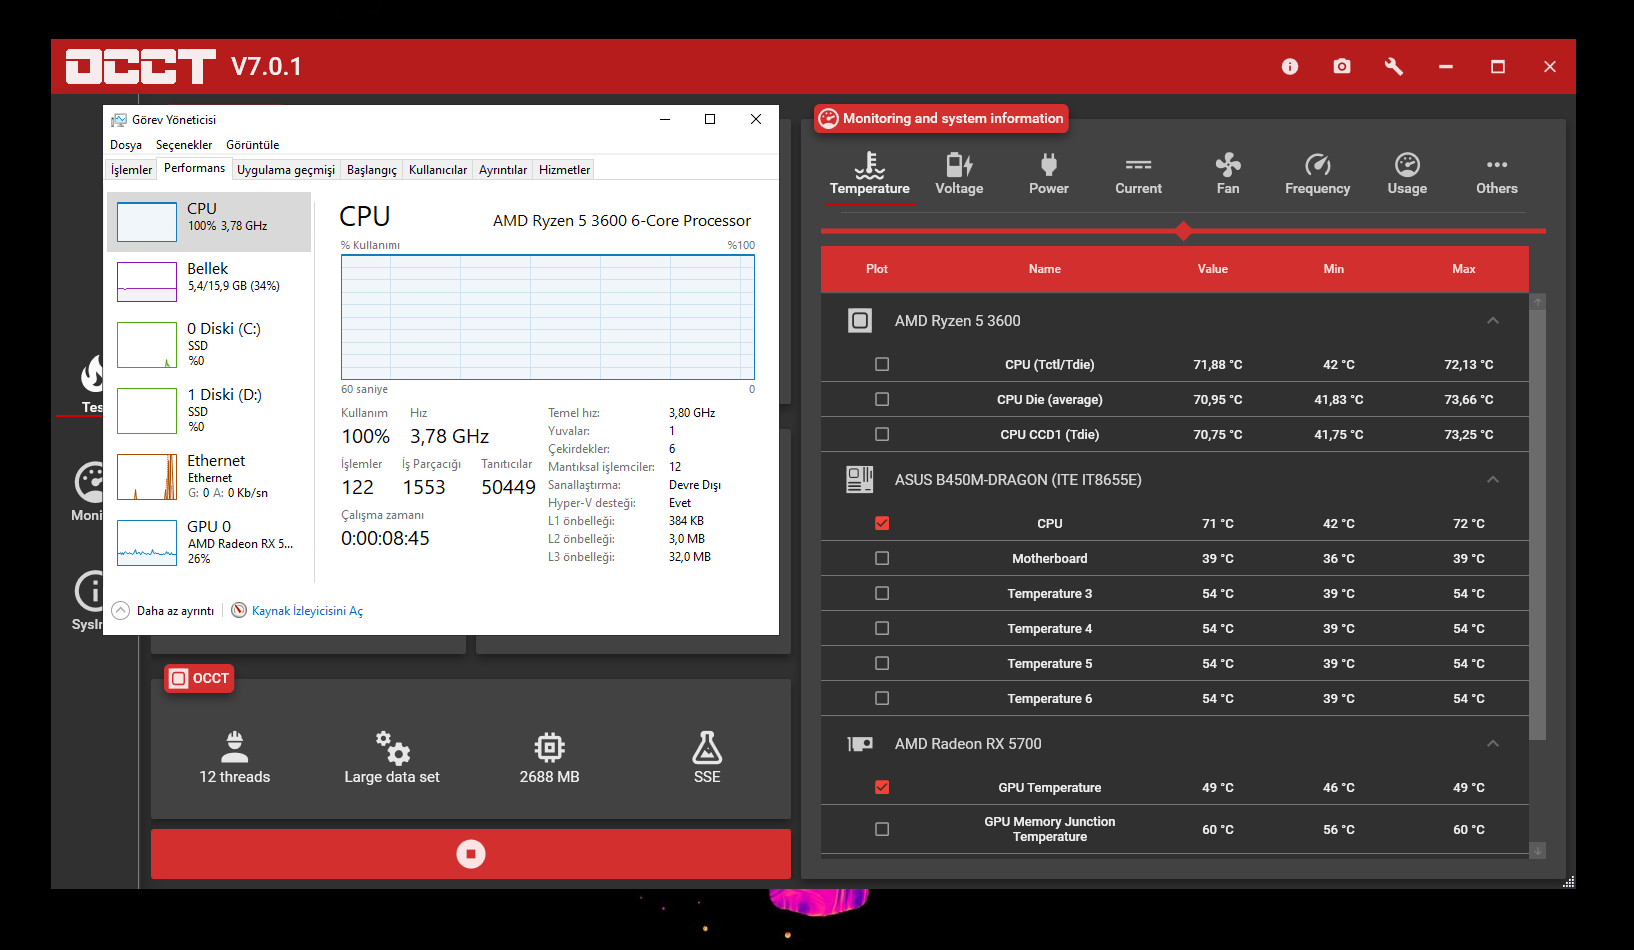This screenshot has width=1634, height=950.
Task: Click the Max column header
Action: click(1464, 269)
